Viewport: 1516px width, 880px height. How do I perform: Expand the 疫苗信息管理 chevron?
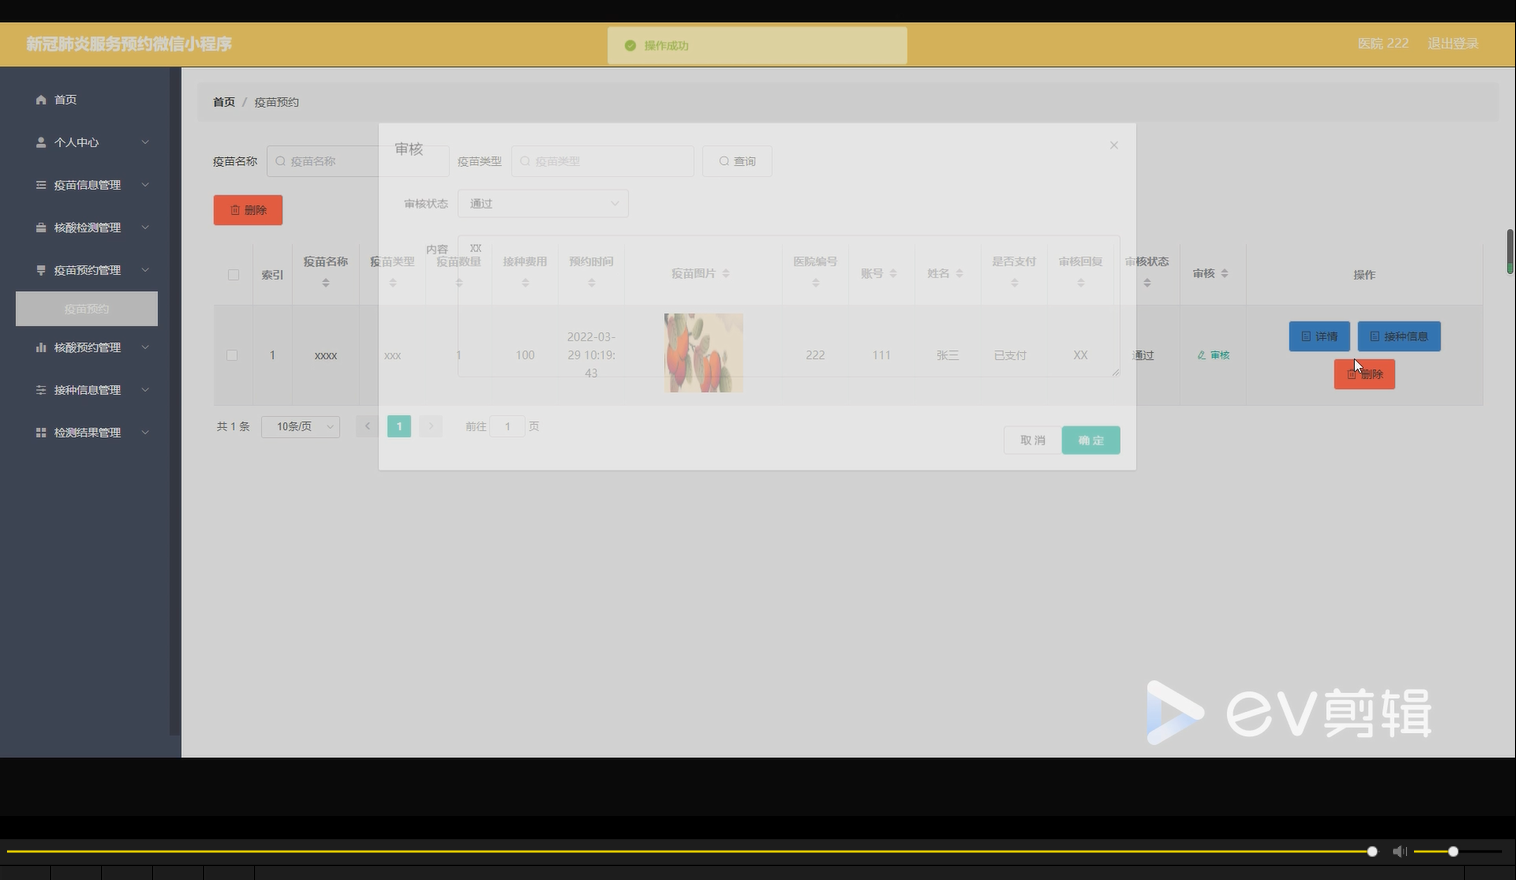coord(145,185)
